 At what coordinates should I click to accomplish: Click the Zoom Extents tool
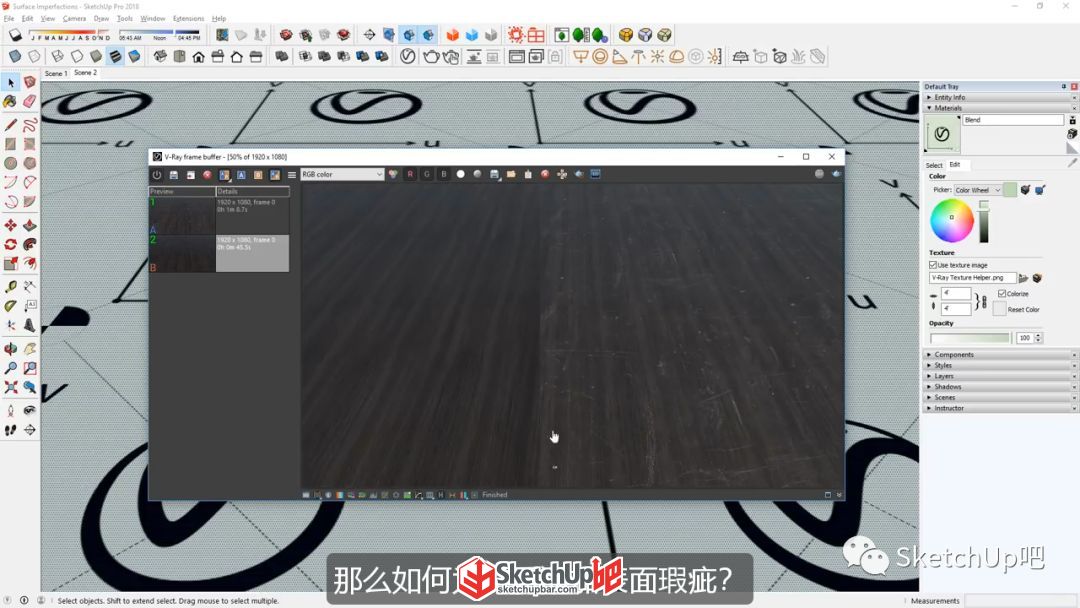10,388
